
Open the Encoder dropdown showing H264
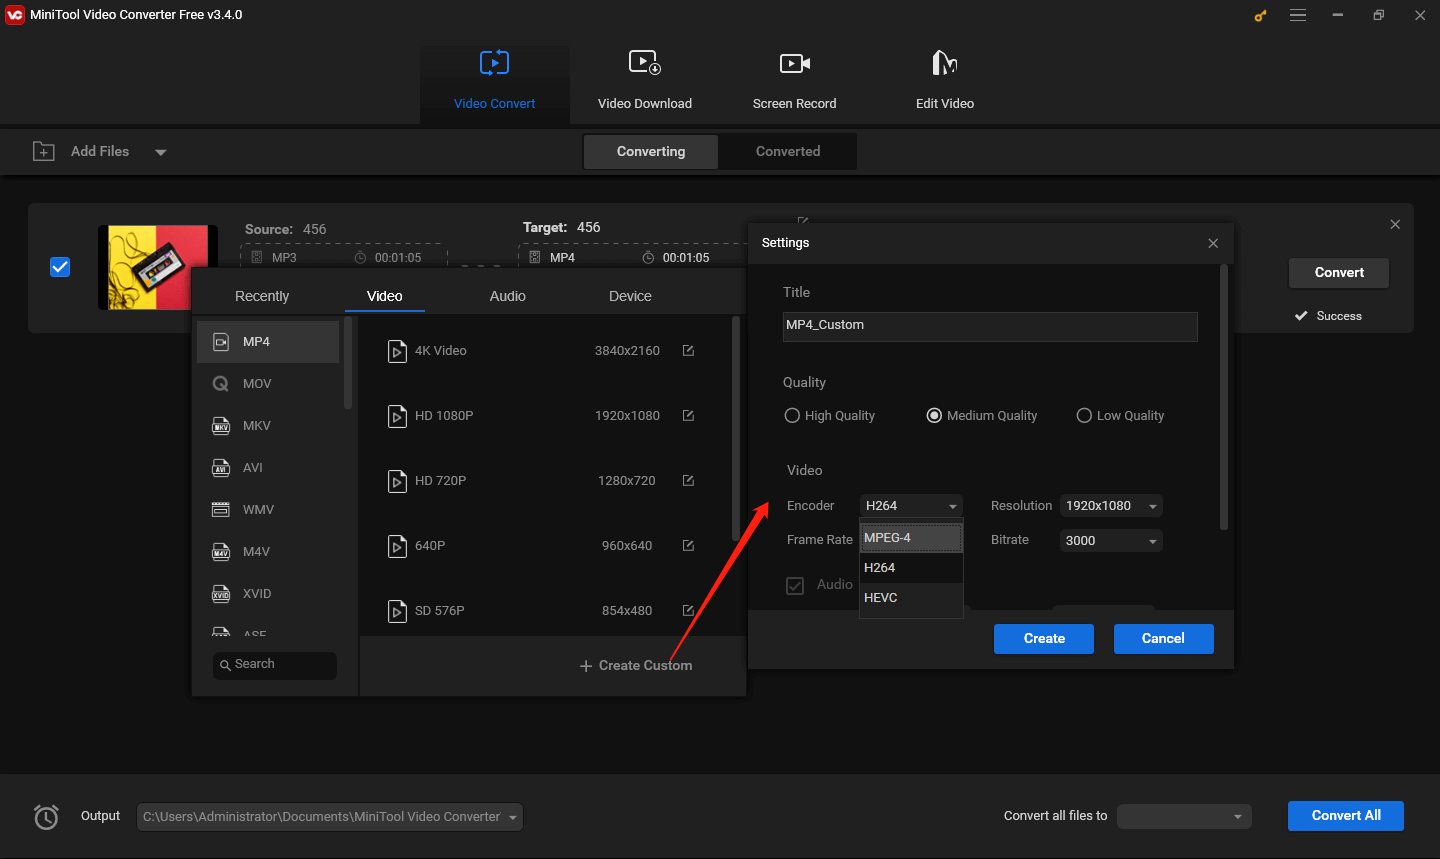pos(911,506)
